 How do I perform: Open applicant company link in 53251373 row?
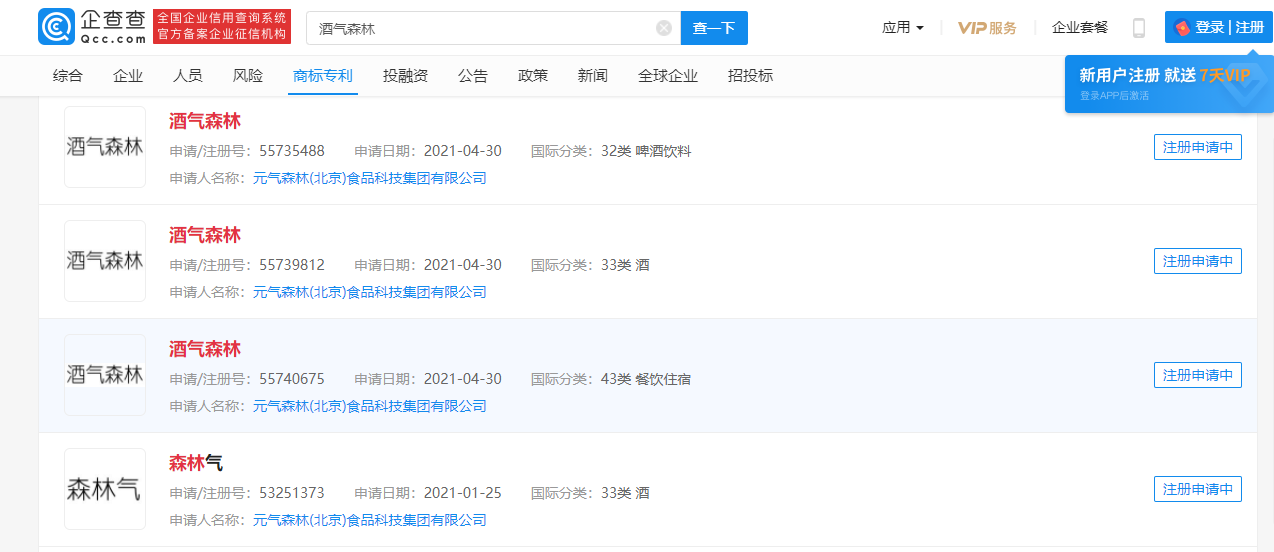pos(370,520)
